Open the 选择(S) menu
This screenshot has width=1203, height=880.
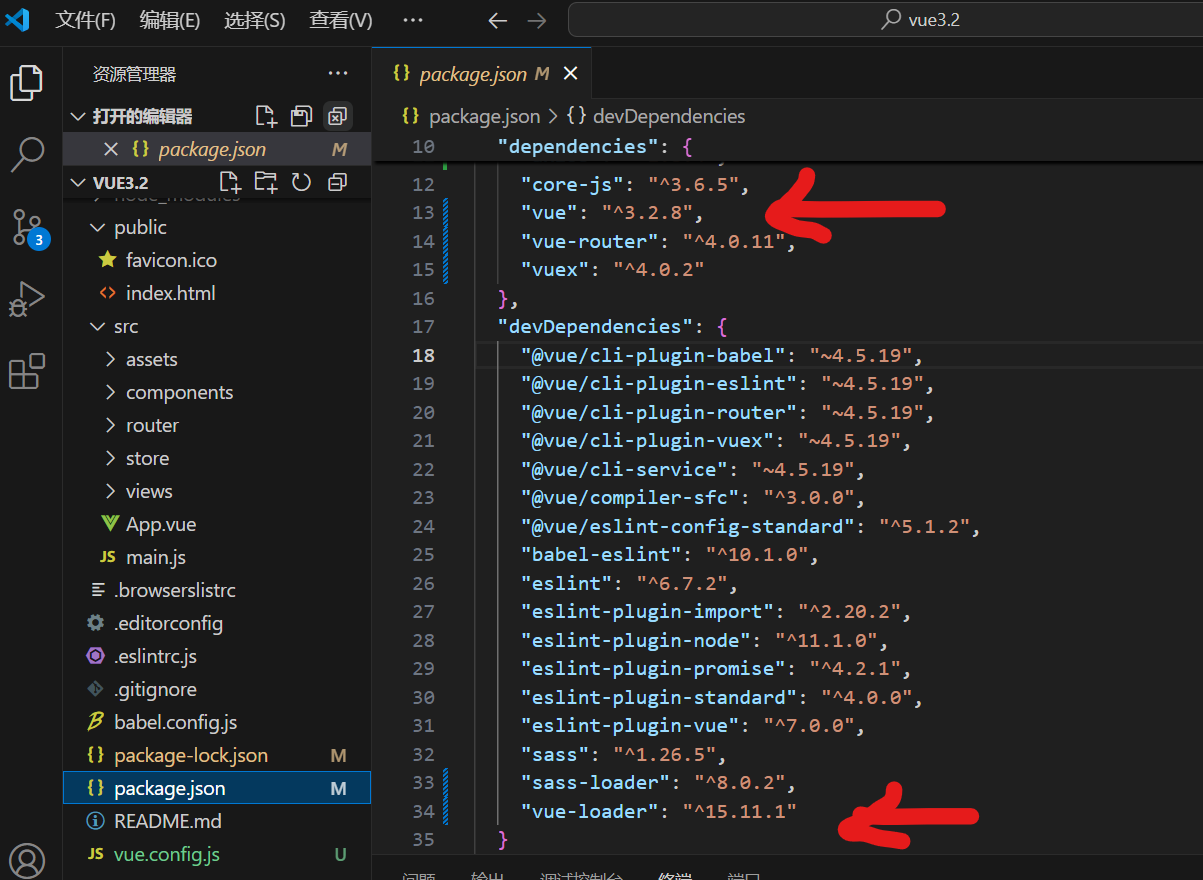(255, 20)
